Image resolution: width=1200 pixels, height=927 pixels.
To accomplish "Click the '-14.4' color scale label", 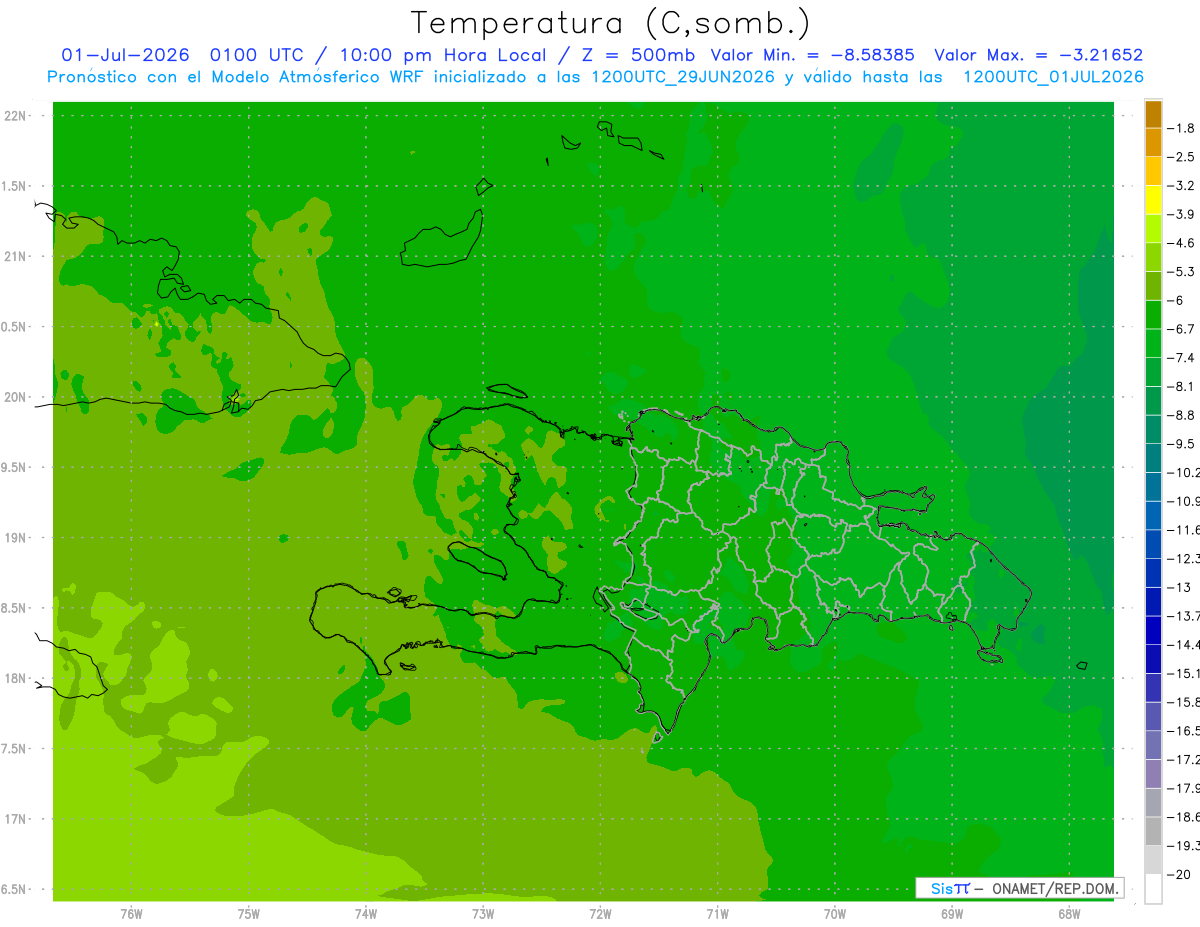I will [1184, 645].
